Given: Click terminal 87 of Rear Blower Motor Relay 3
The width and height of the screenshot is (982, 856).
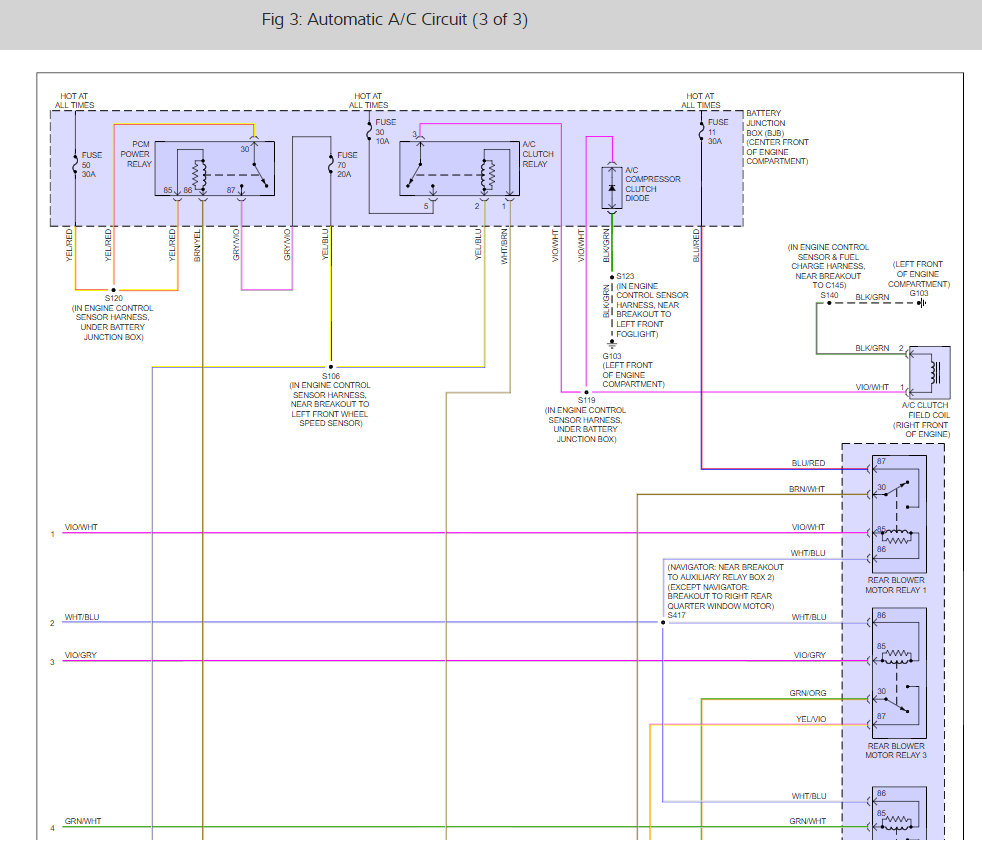Looking at the screenshot, I should tap(881, 716).
